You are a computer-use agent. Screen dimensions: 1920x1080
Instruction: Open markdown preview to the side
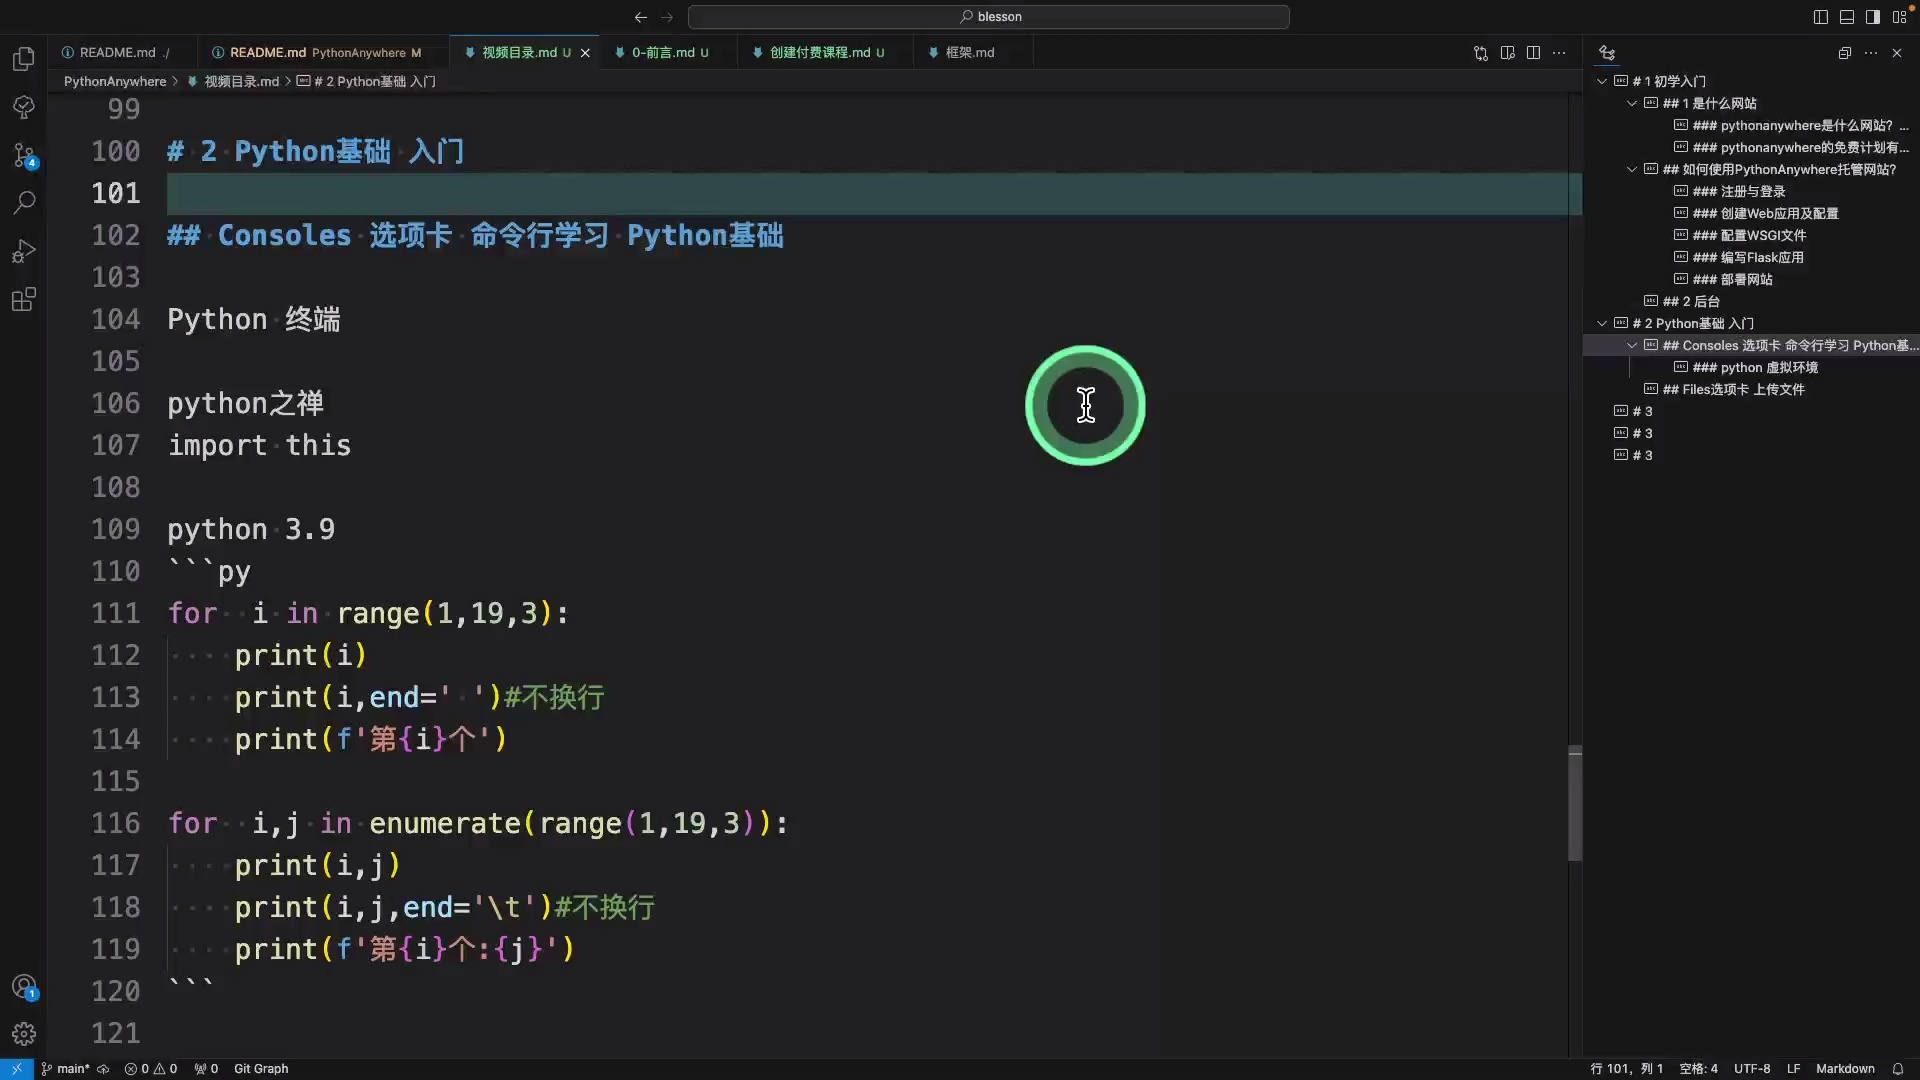click(x=1507, y=53)
